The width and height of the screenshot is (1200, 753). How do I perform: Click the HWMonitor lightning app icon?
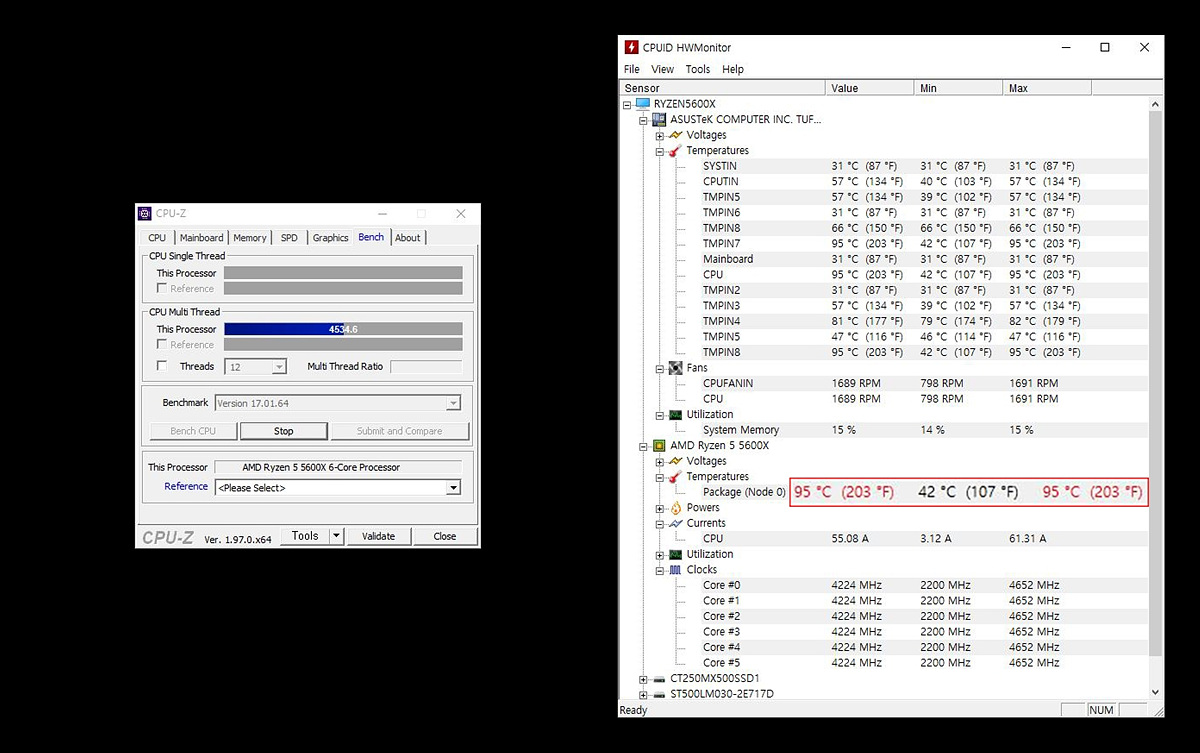[x=631, y=47]
